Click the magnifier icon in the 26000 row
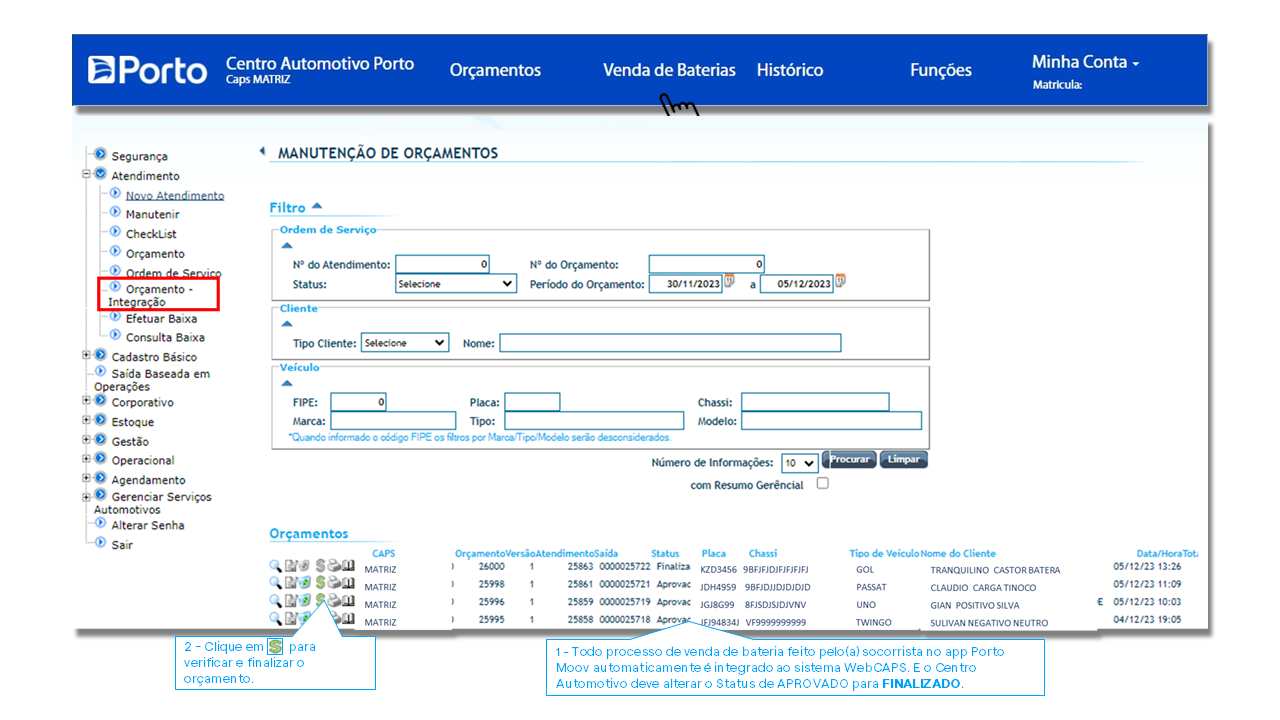This screenshot has width=1280, height=720. click(x=275, y=566)
